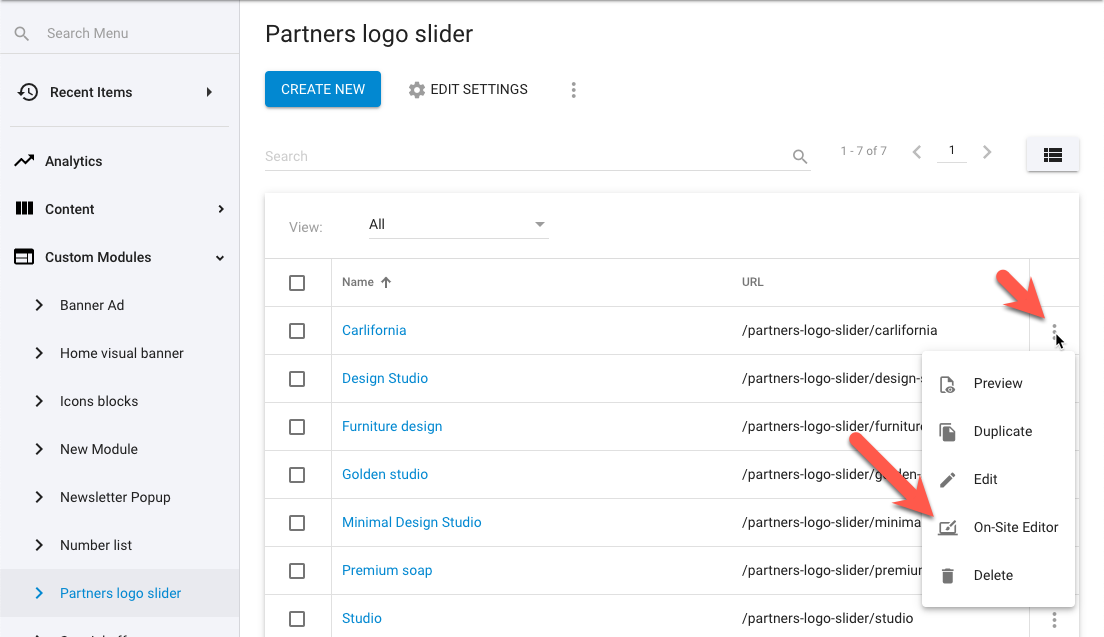This screenshot has width=1104, height=637.
Task: Click the search magnifier icon beside the pager
Action: point(799,156)
